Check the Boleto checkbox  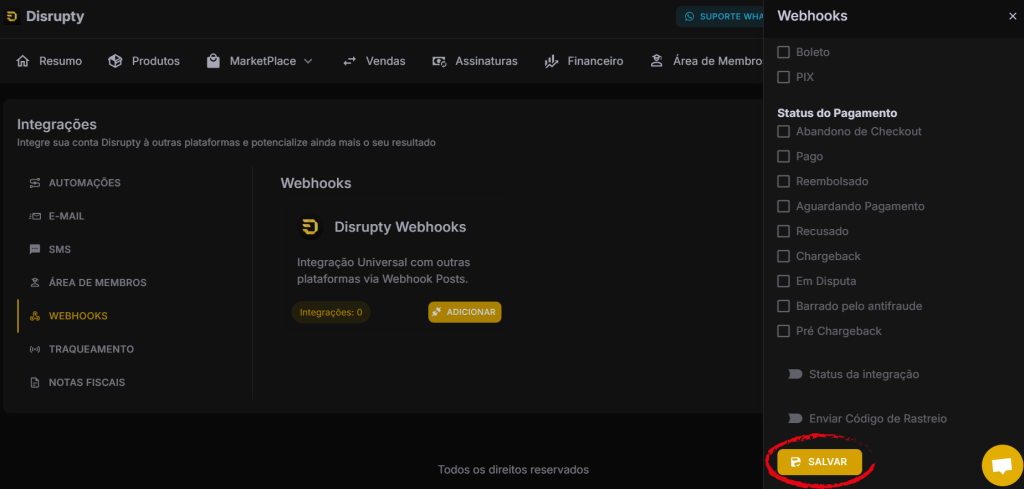pyautogui.click(x=783, y=52)
